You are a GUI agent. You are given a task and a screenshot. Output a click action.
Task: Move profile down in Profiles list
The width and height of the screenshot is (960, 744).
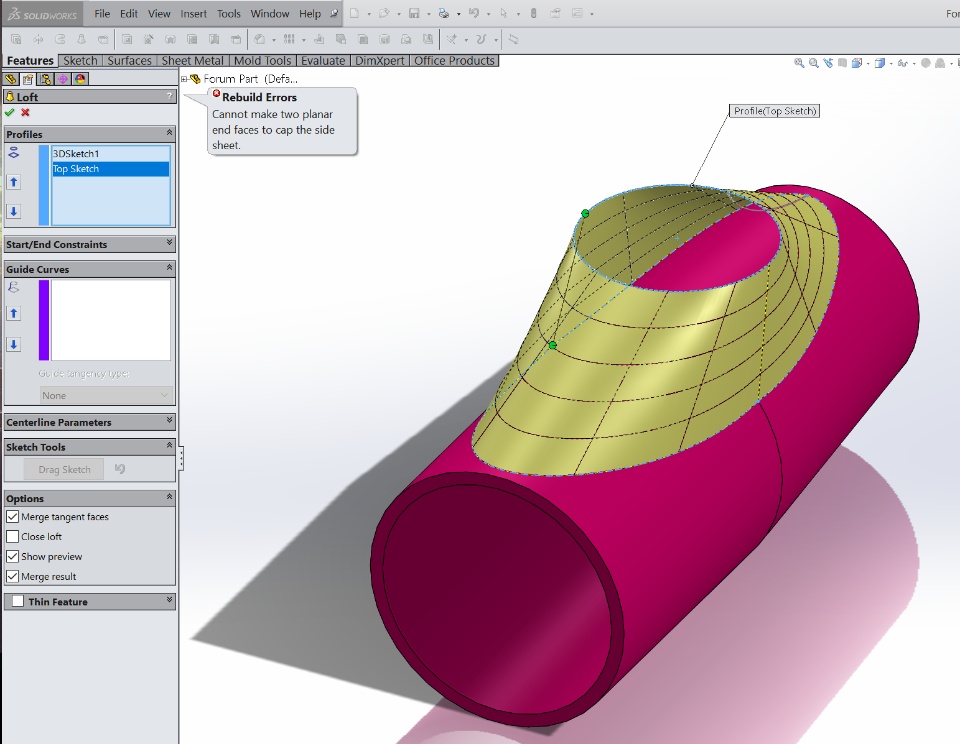click(14, 211)
